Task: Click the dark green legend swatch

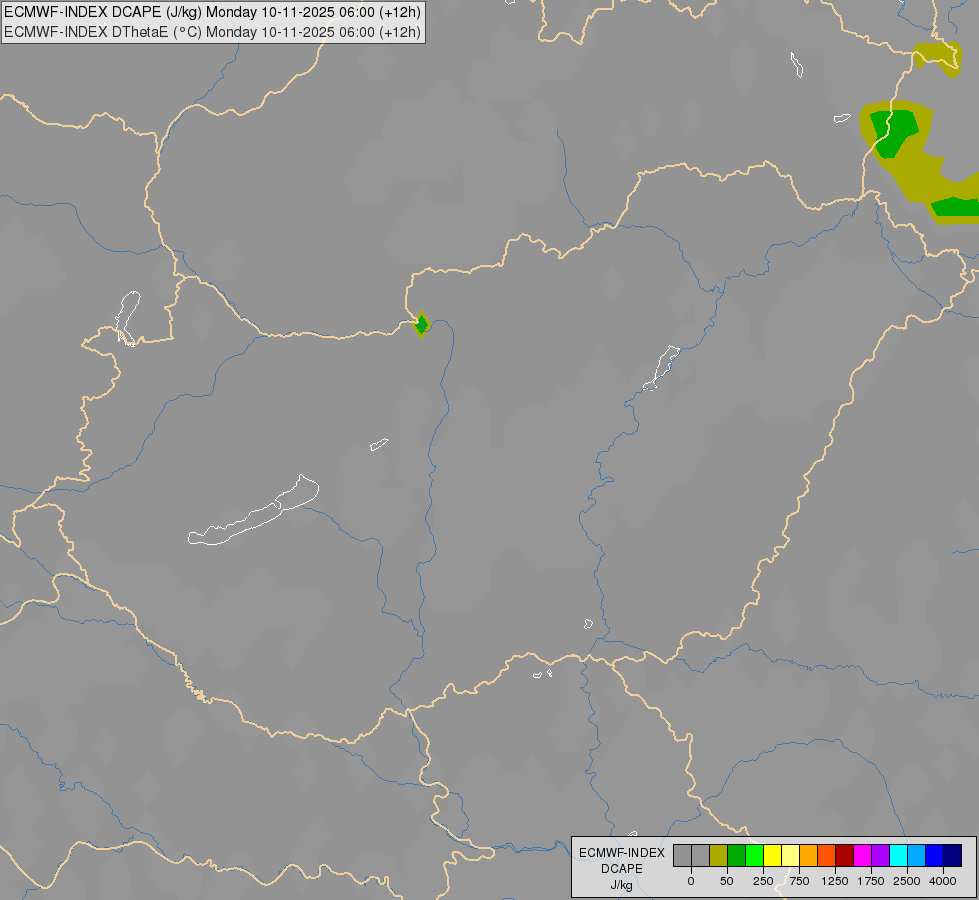Action: (737, 855)
